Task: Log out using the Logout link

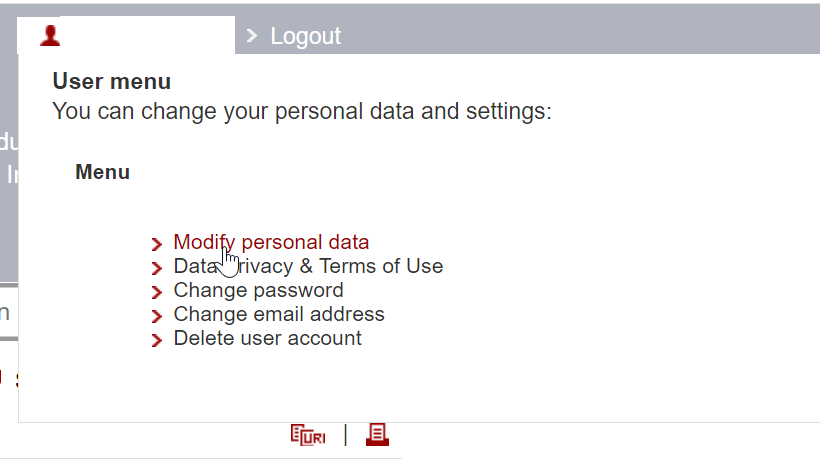Action: 305,36
